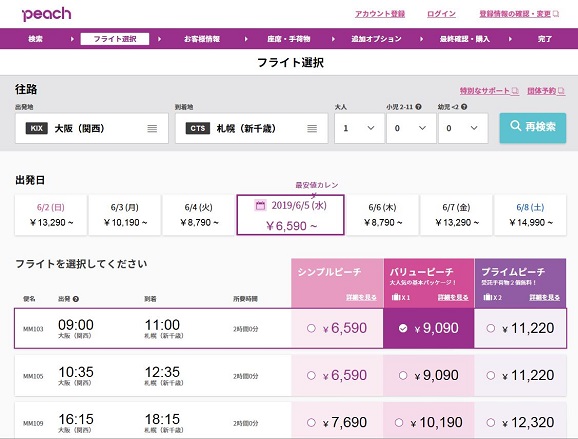This screenshot has height=439, width=578.
Task: Open arrival field showing CTS 札幌（新千歳）
Action: pos(251,128)
